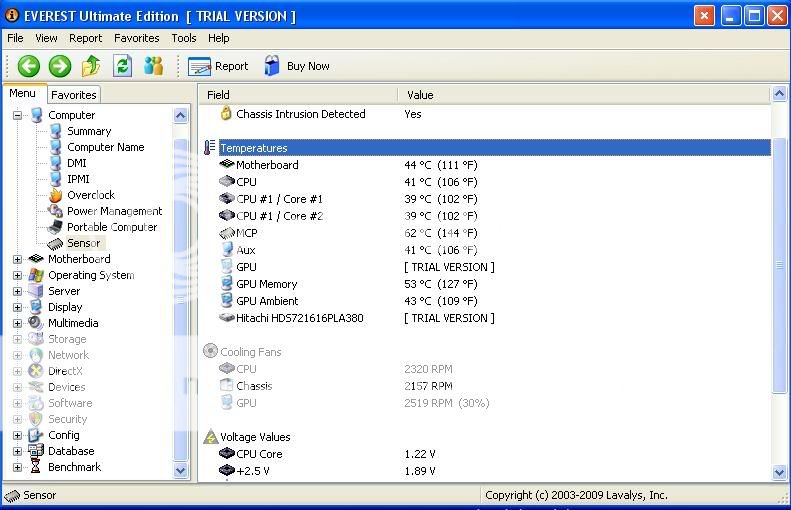The height and width of the screenshot is (510, 791).
Task: Select the Power Management tree icon
Action: click(x=56, y=211)
